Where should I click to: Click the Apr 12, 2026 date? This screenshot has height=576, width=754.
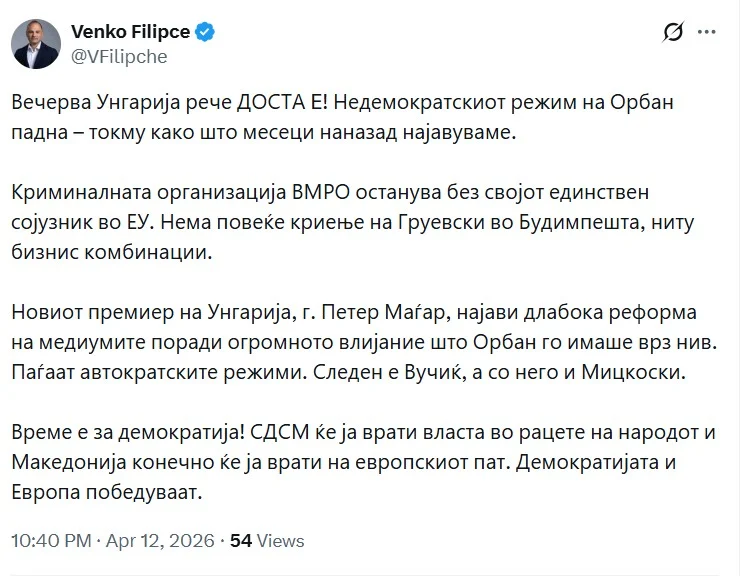pos(157,541)
